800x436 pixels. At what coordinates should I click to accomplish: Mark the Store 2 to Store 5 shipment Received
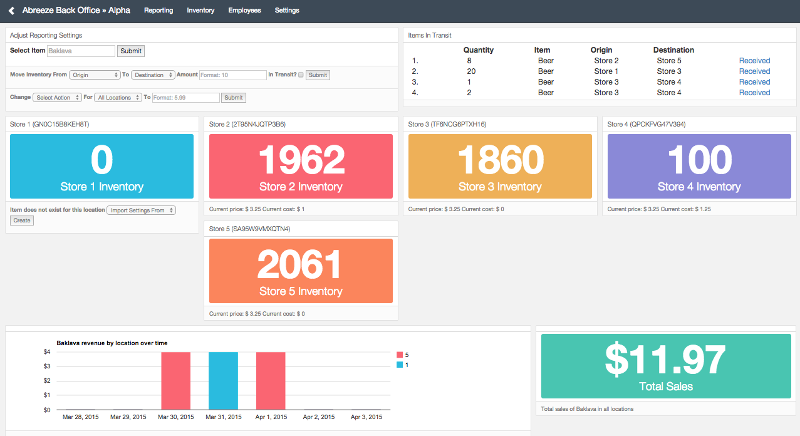tap(754, 60)
